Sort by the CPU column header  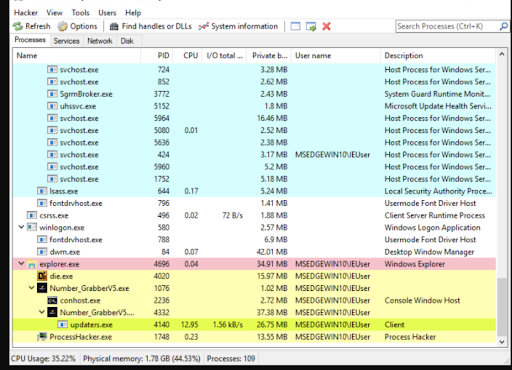(x=187, y=56)
